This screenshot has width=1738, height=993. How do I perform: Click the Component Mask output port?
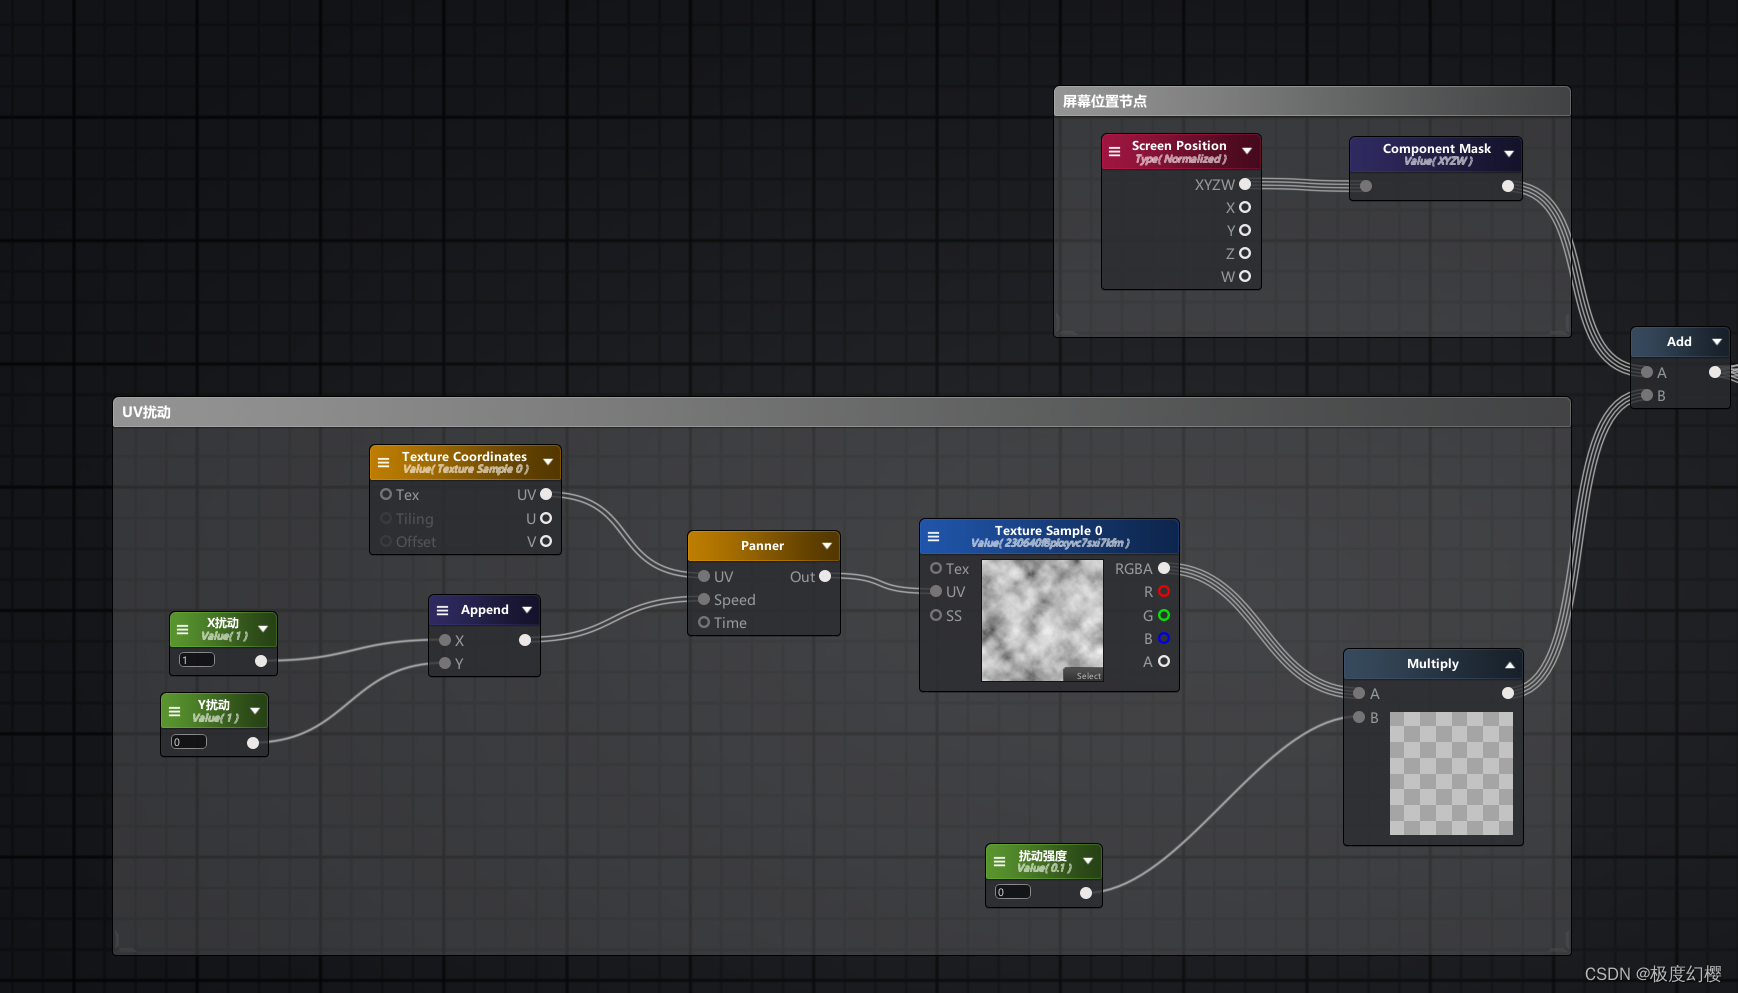1508,186
